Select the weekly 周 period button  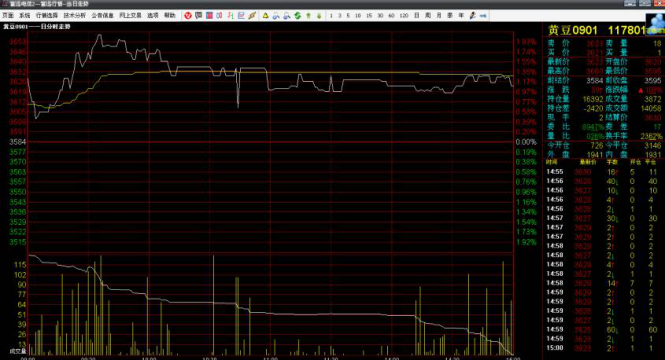pyautogui.click(x=428, y=16)
